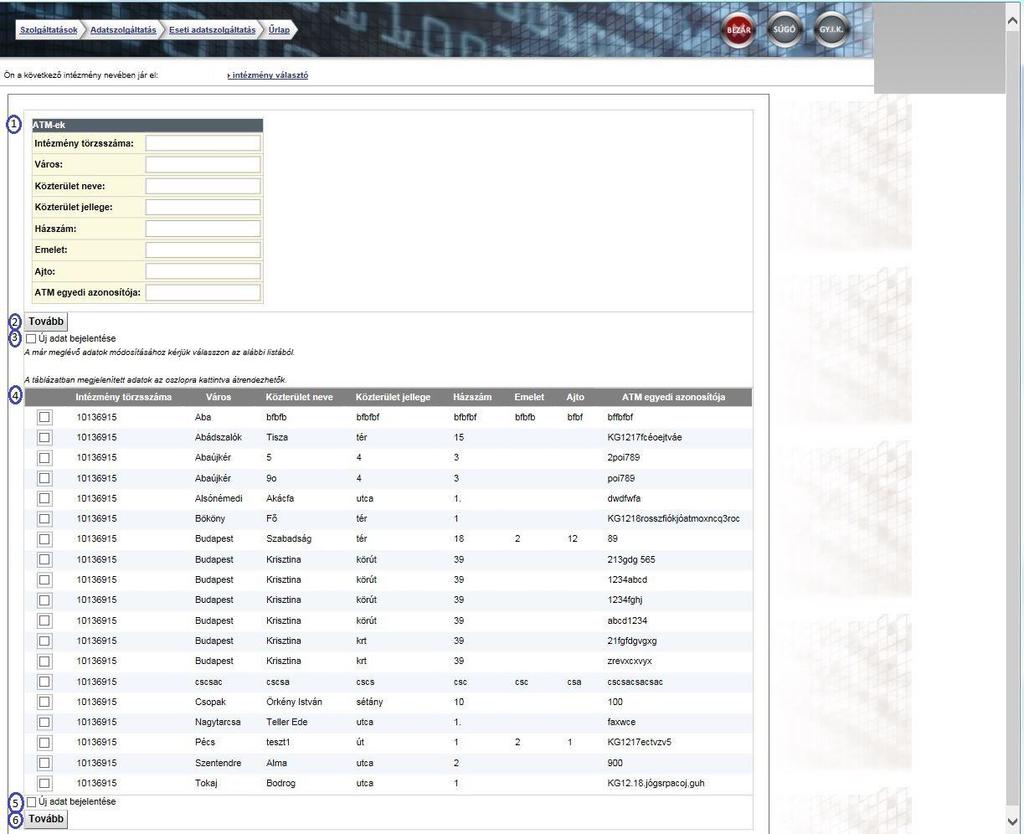Open the intézmény választó link
The height and width of the screenshot is (834, 1024).
pyautogui.click(x=268, y=75)
